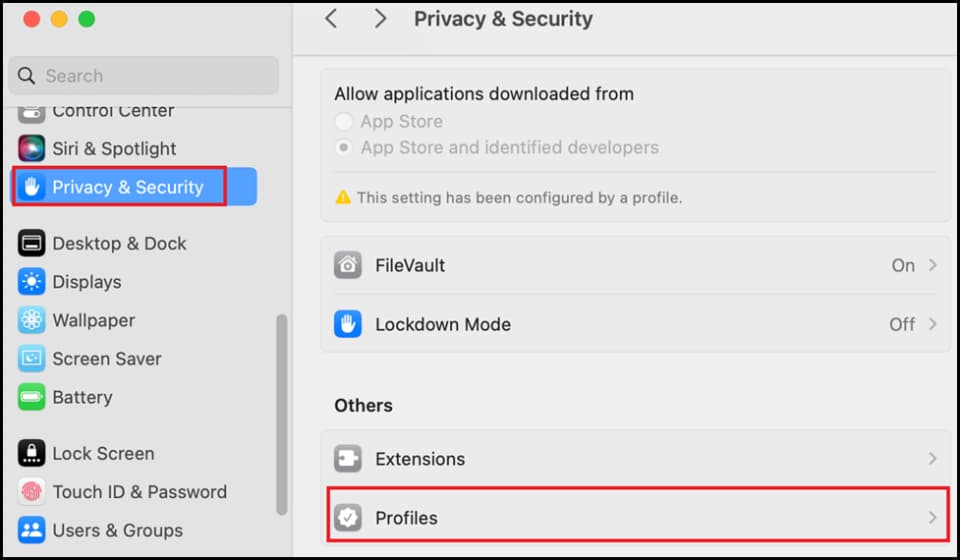Click the Desktop & Dock icon
The height and width of the screenshot is (560, 960).
pos(31,243)
